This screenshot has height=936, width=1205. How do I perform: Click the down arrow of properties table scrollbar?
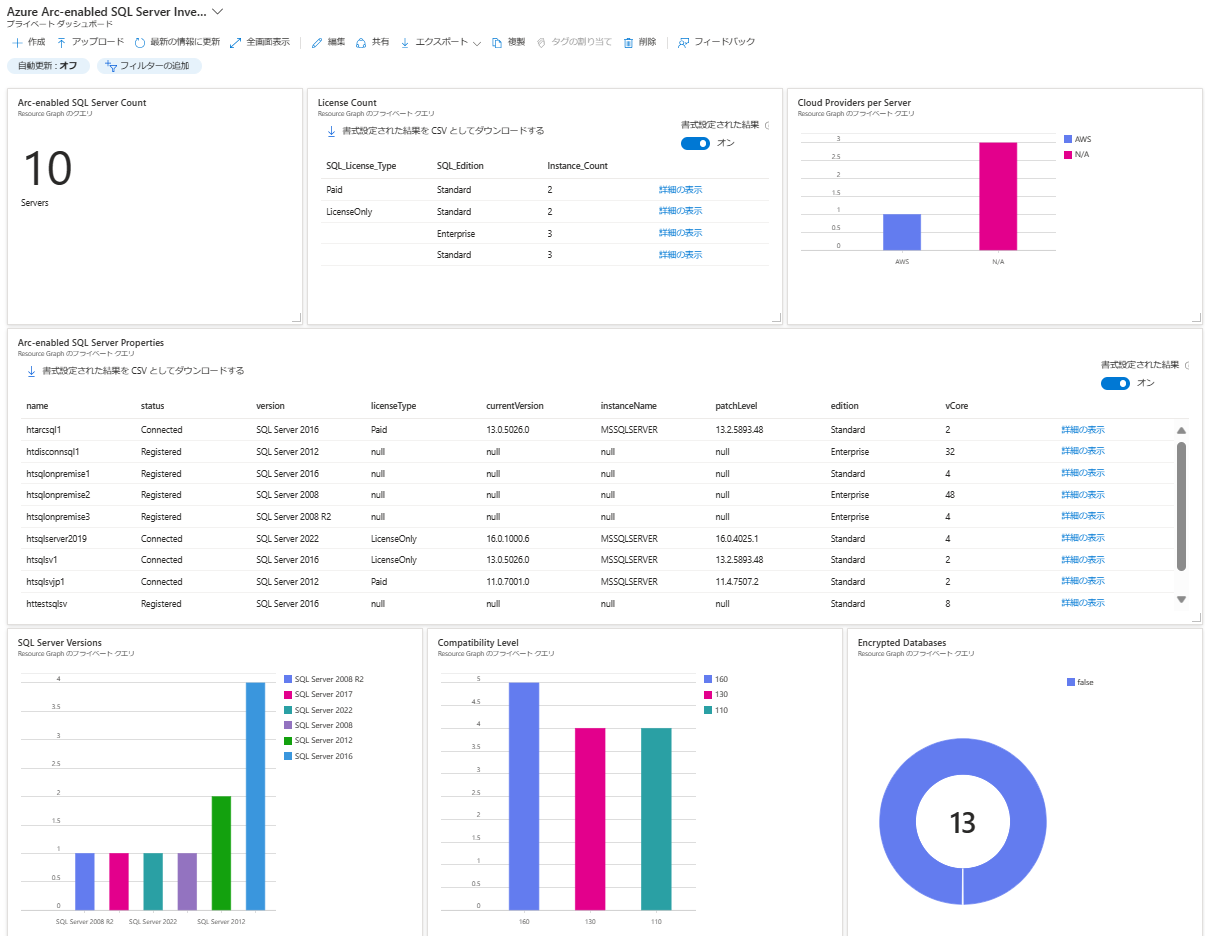1181,599
